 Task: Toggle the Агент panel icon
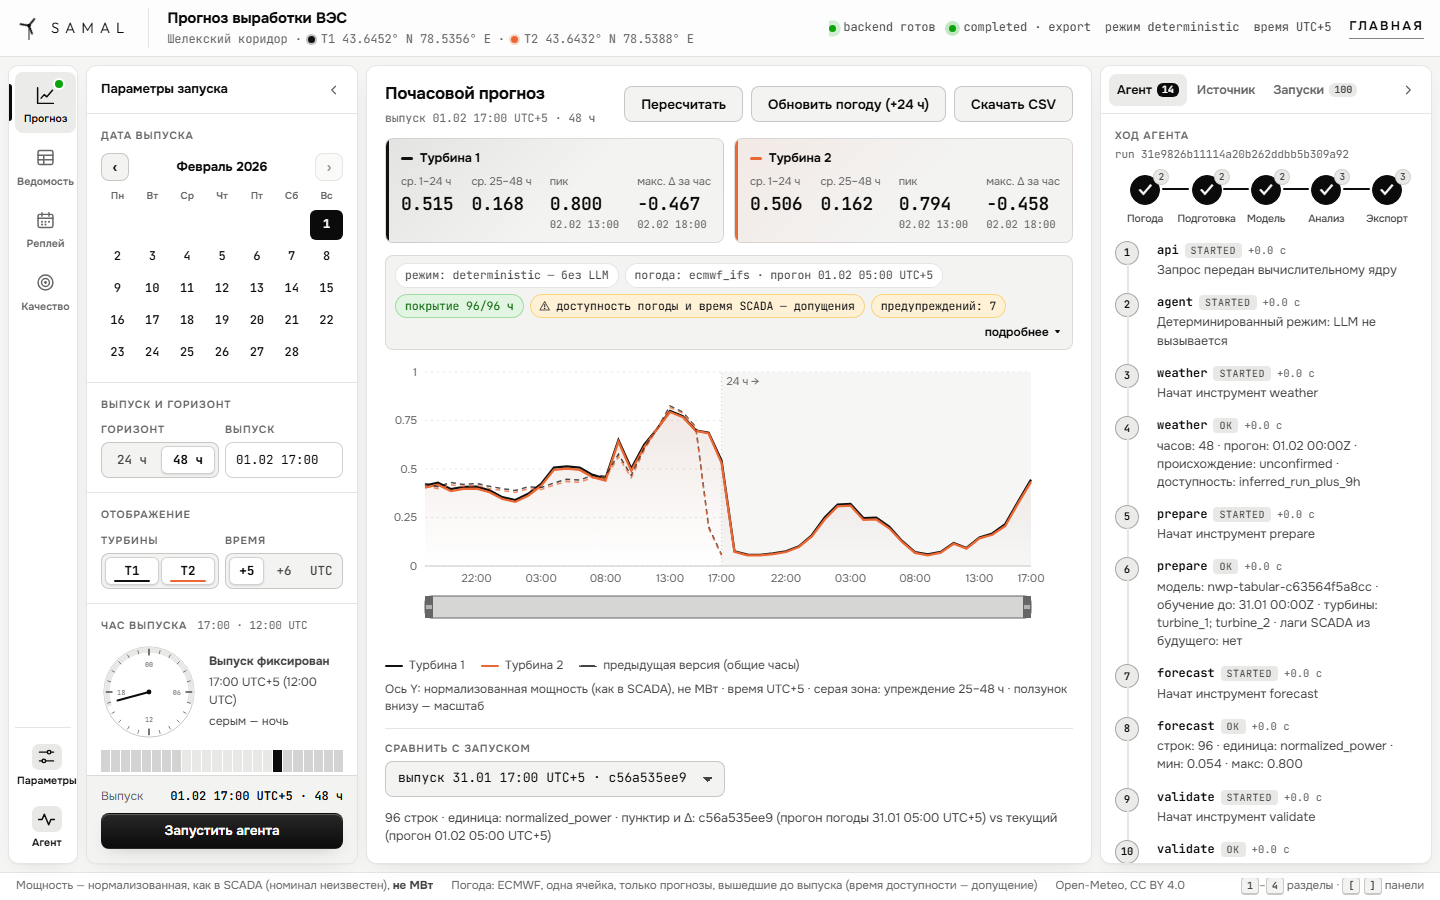[x=46, y=827]
